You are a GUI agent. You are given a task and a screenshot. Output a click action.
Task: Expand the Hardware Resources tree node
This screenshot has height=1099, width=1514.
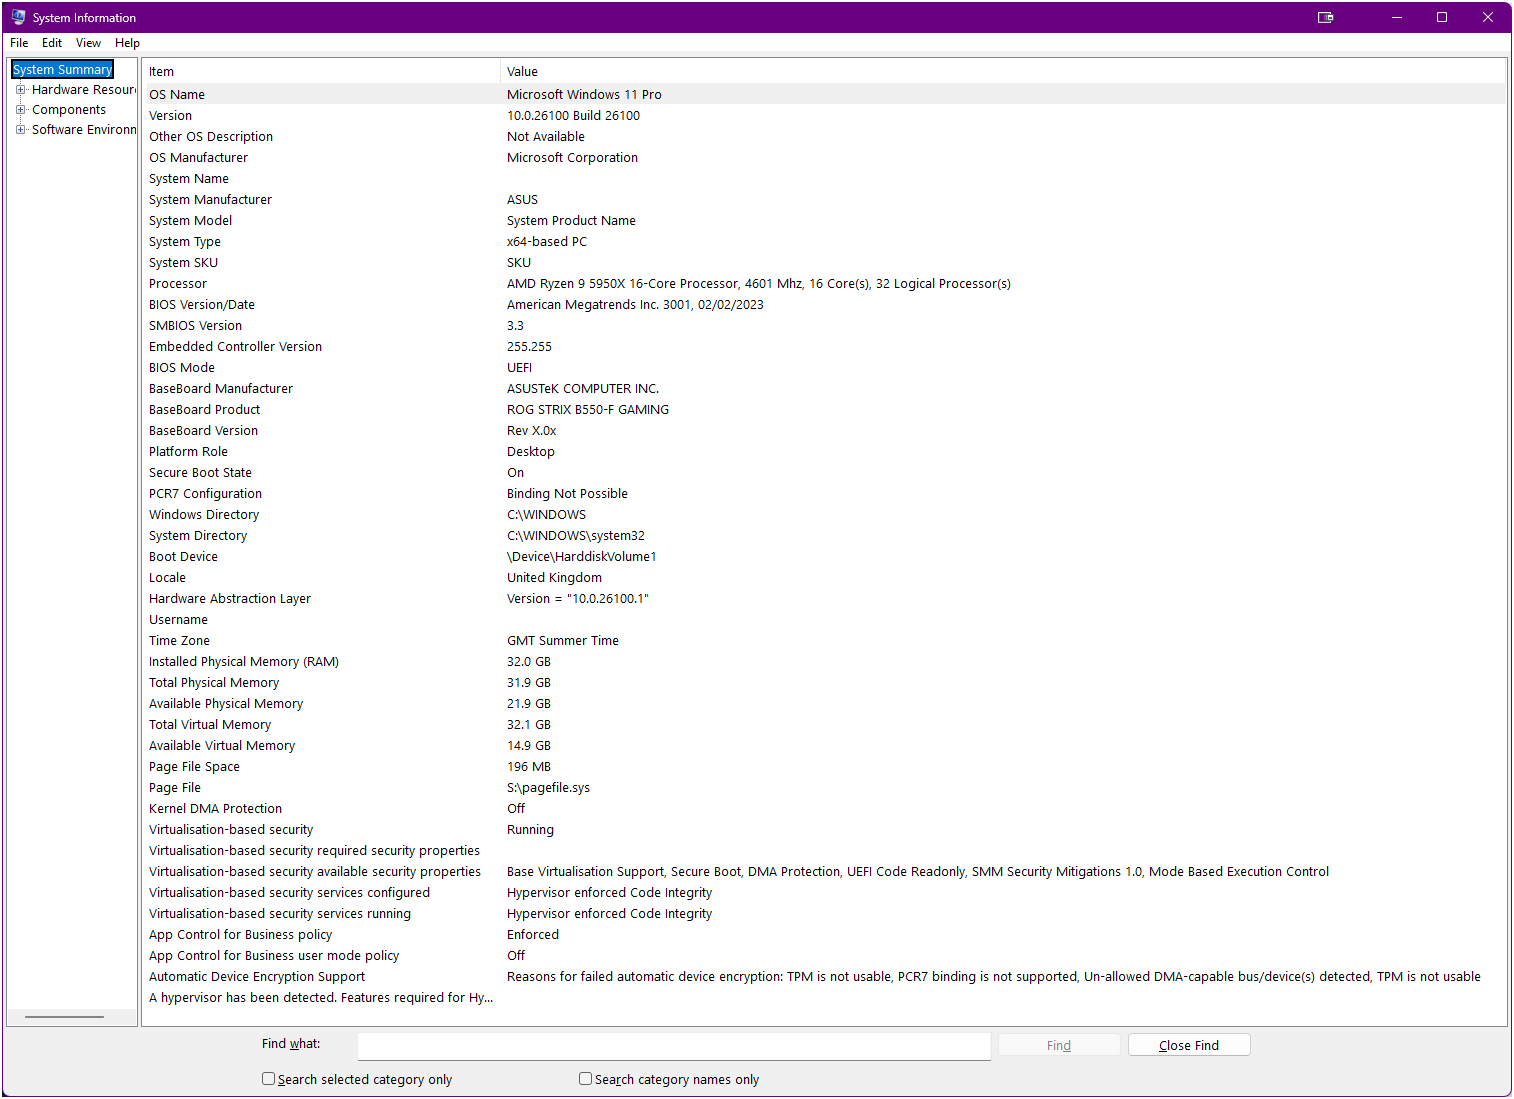pyautogui.click(x=20, y=90)
